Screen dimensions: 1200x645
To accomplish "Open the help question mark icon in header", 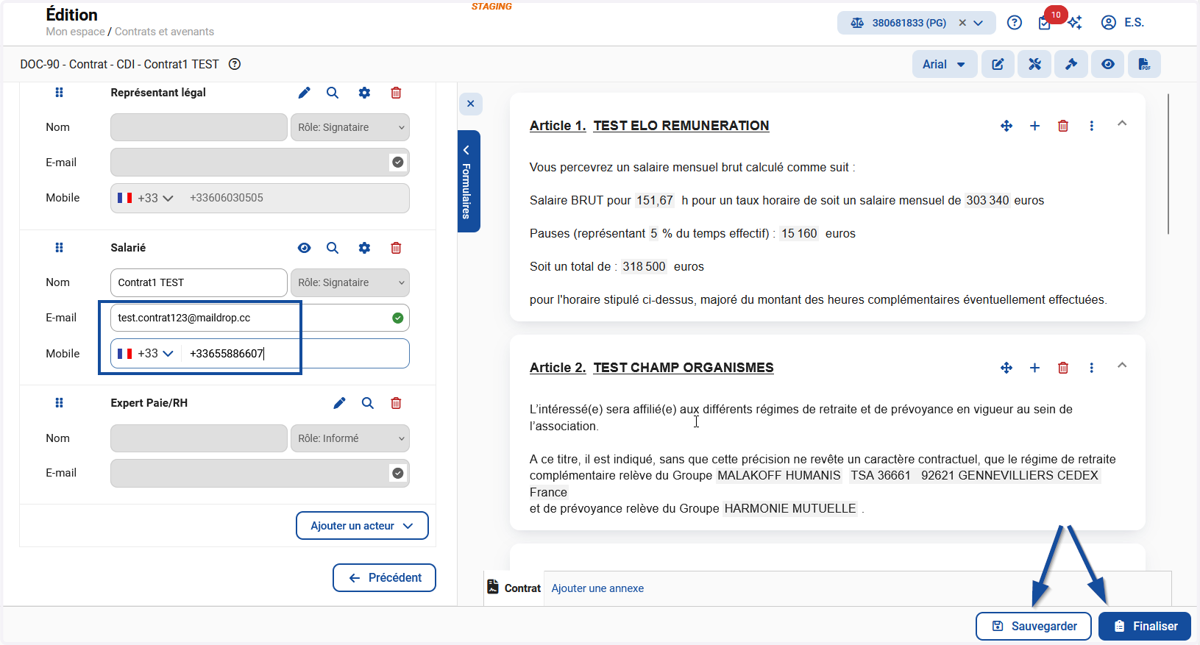I will coord(1014,23).
